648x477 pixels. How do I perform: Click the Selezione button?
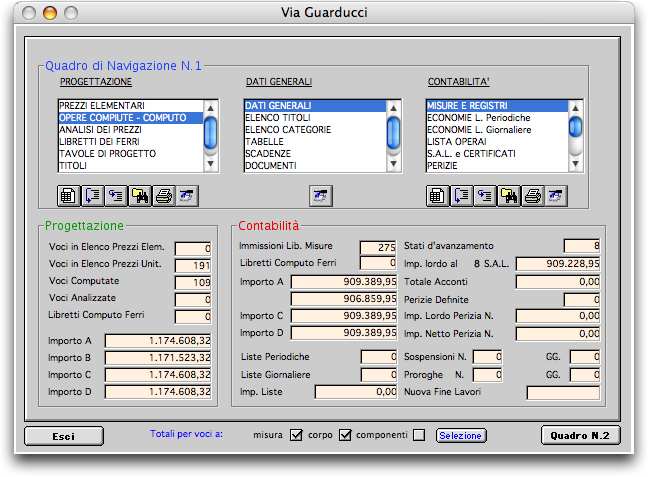pos(461,436)
